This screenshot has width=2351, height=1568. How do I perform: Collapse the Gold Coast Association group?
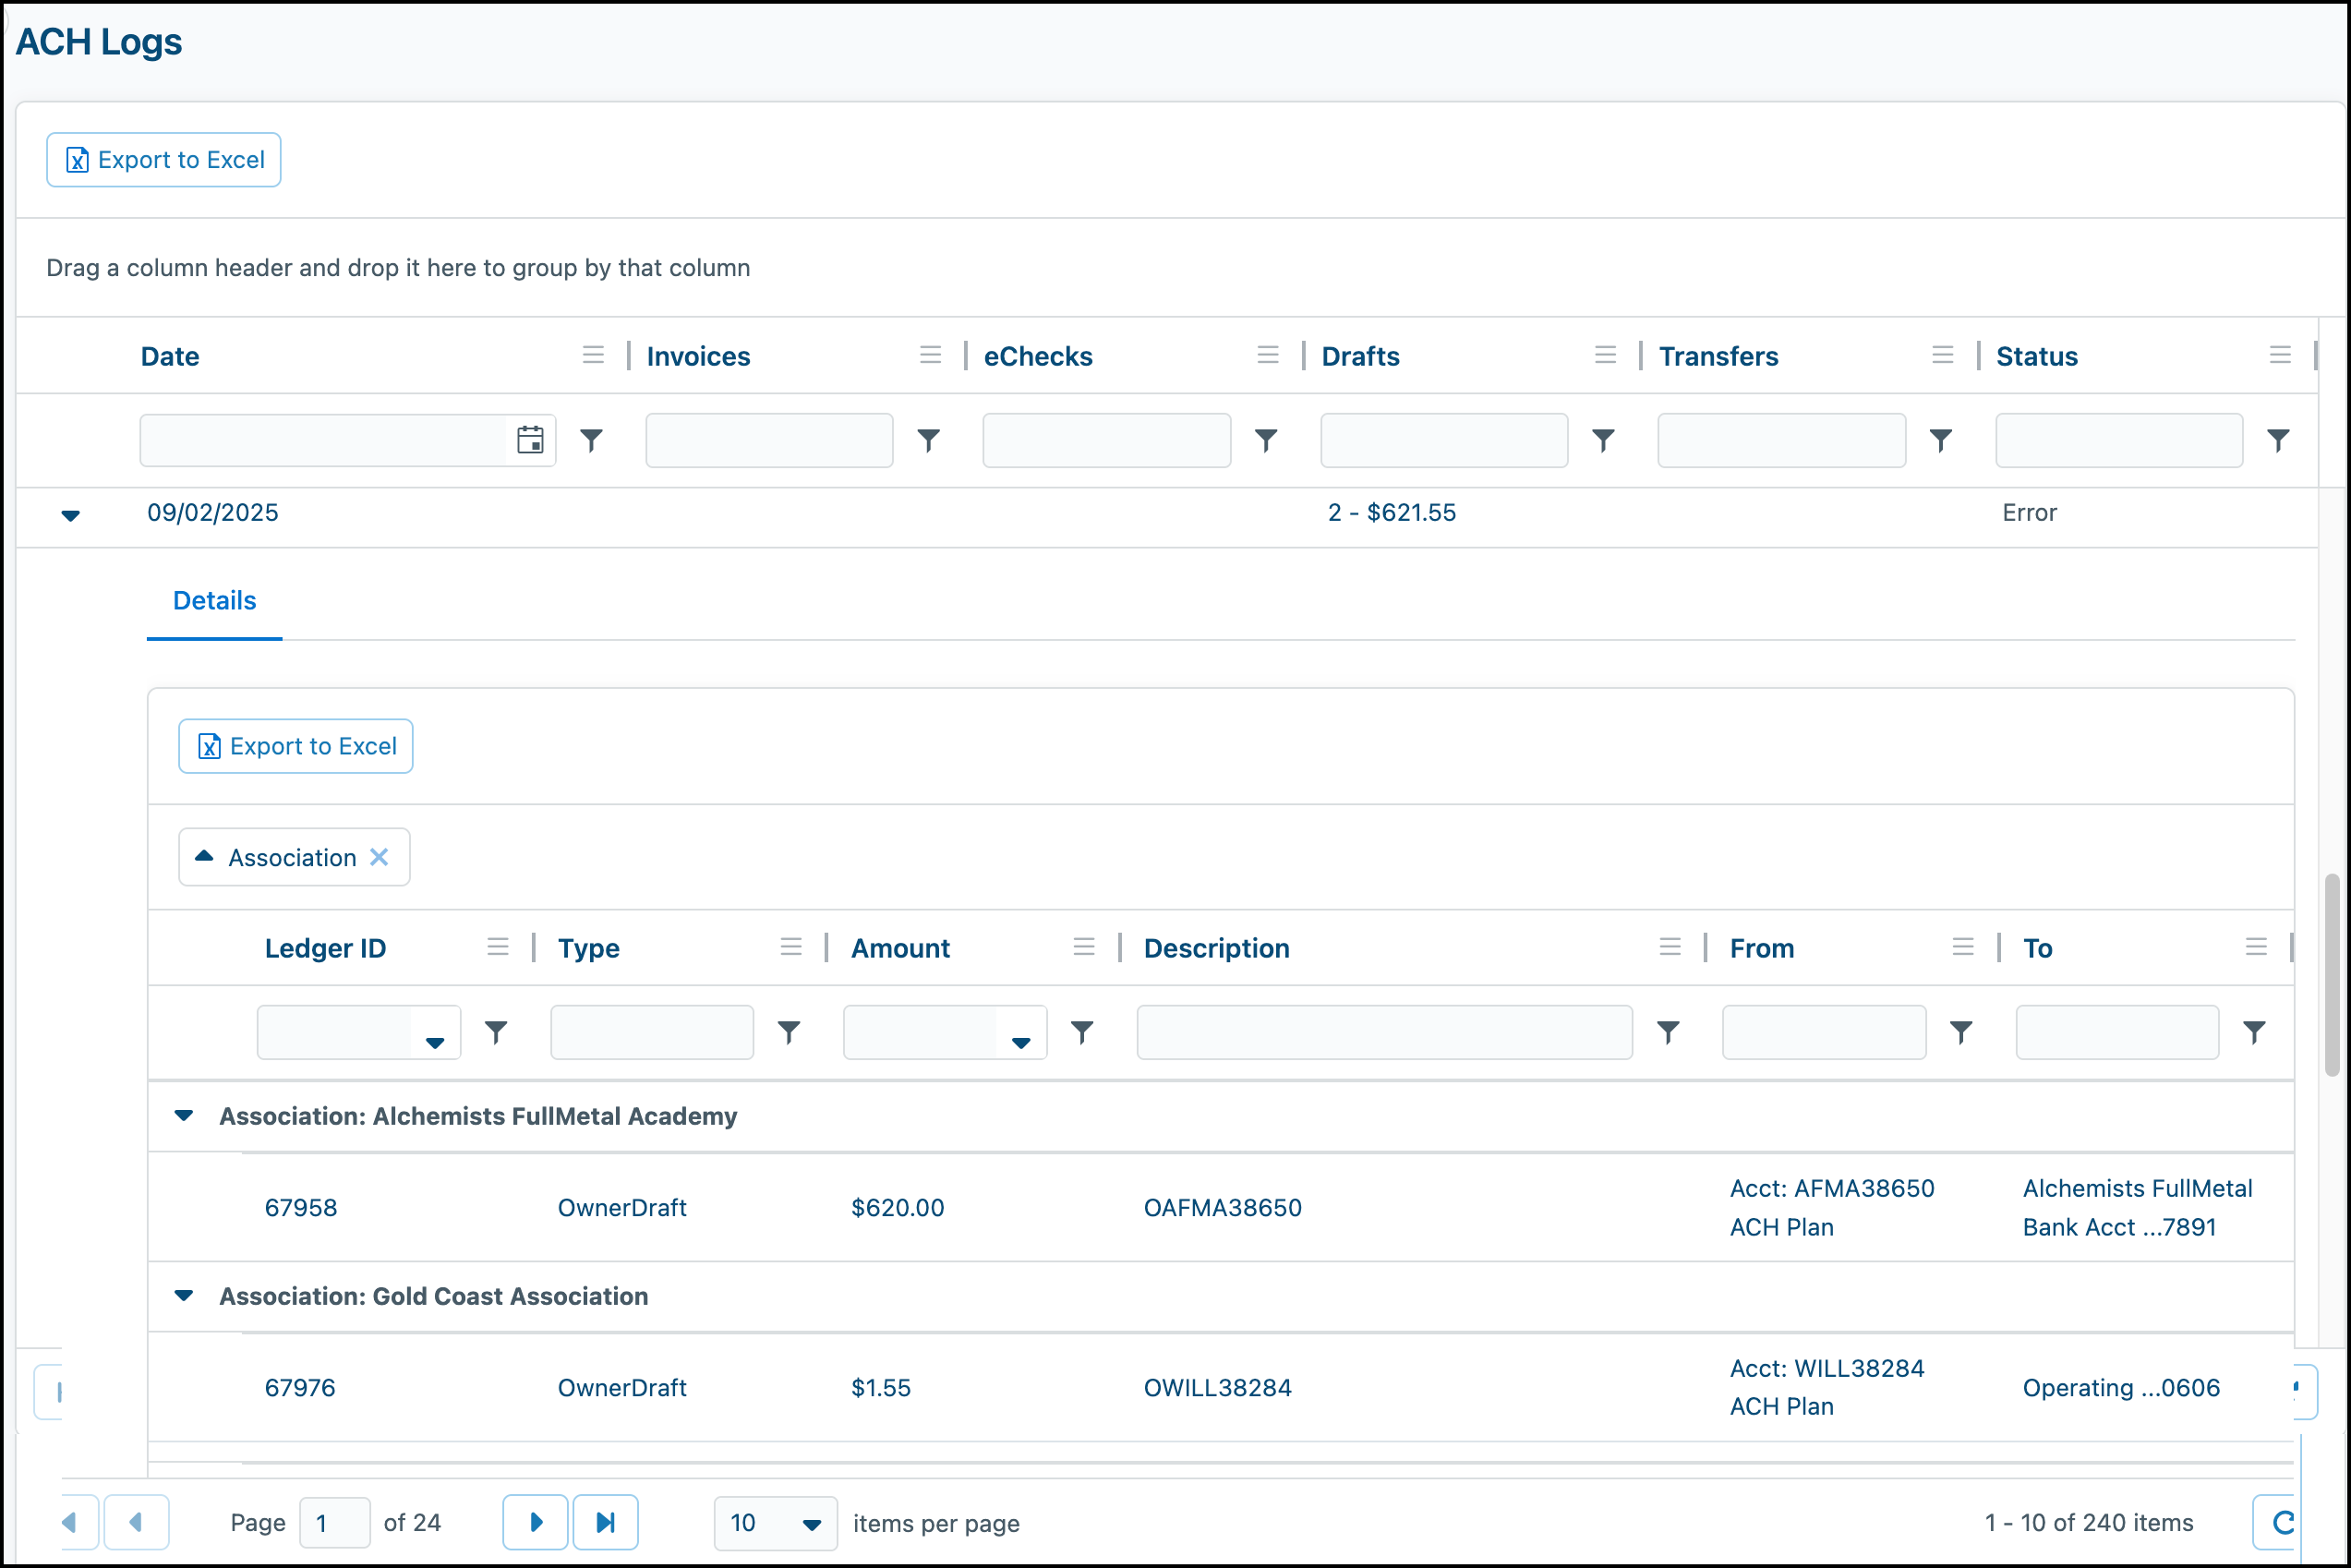184,1295
